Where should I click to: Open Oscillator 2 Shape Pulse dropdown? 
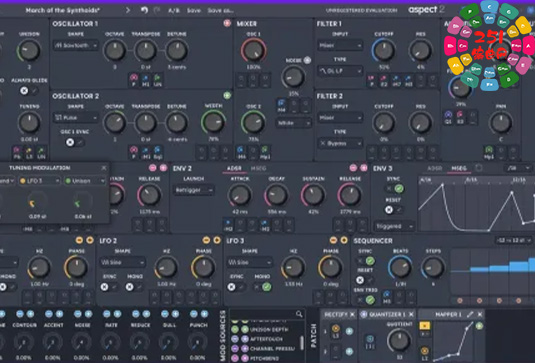[76, 118]
